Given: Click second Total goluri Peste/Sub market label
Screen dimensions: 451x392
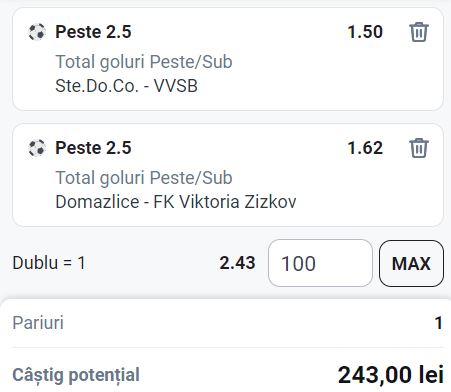Looking at the screenshot, I should 144,178.
